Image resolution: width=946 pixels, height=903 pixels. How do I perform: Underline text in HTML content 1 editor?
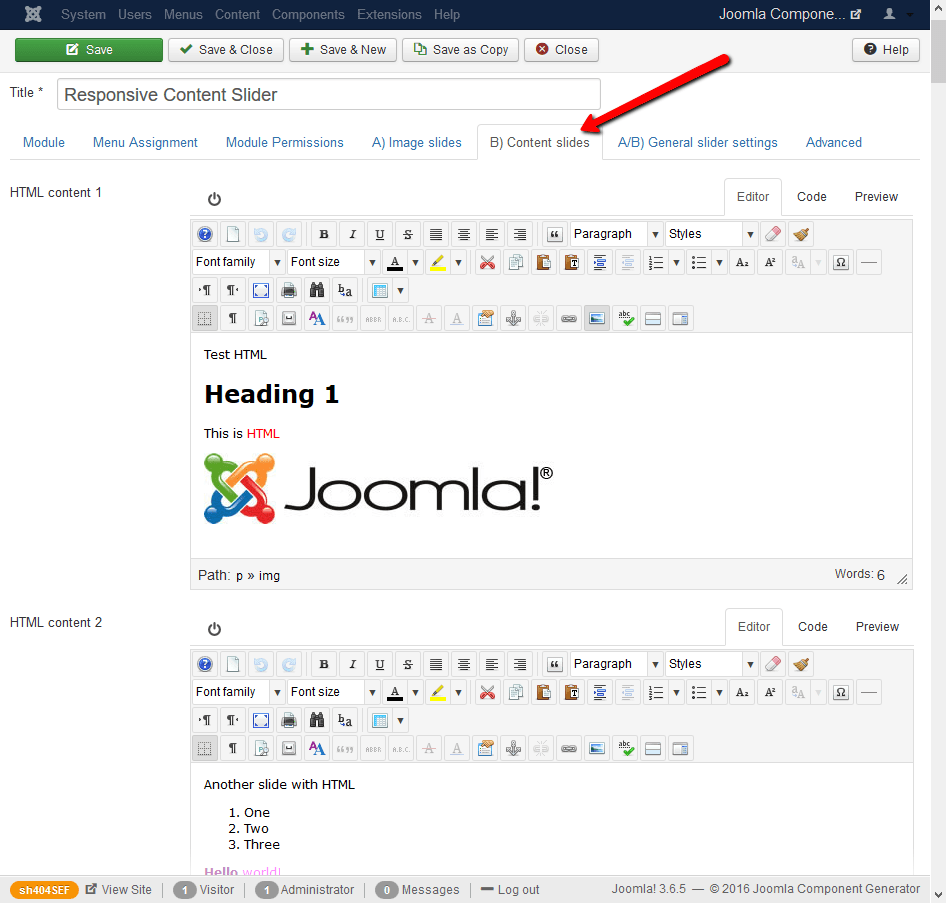[x=379, y=234]
